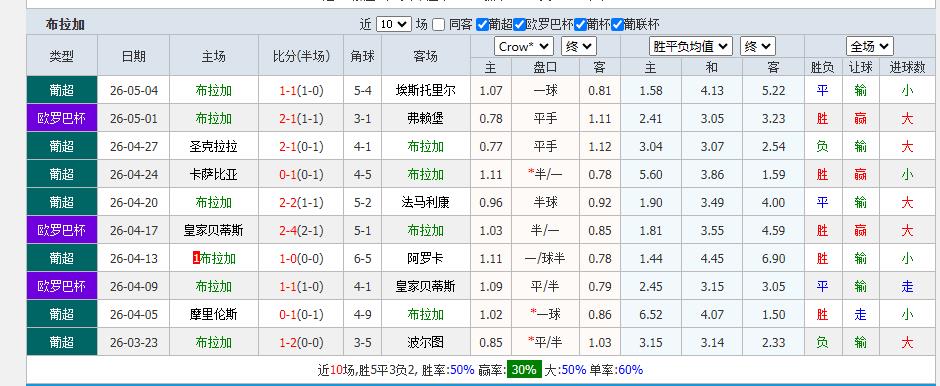Click the 单率:60% statistic
Image resolution: width=940 pixels, height=386 pixels.
click(616, 370)
